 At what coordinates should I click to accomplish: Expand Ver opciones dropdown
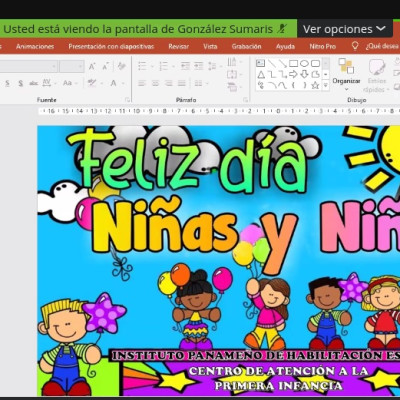pyautogui.click(x=344, y=29)
